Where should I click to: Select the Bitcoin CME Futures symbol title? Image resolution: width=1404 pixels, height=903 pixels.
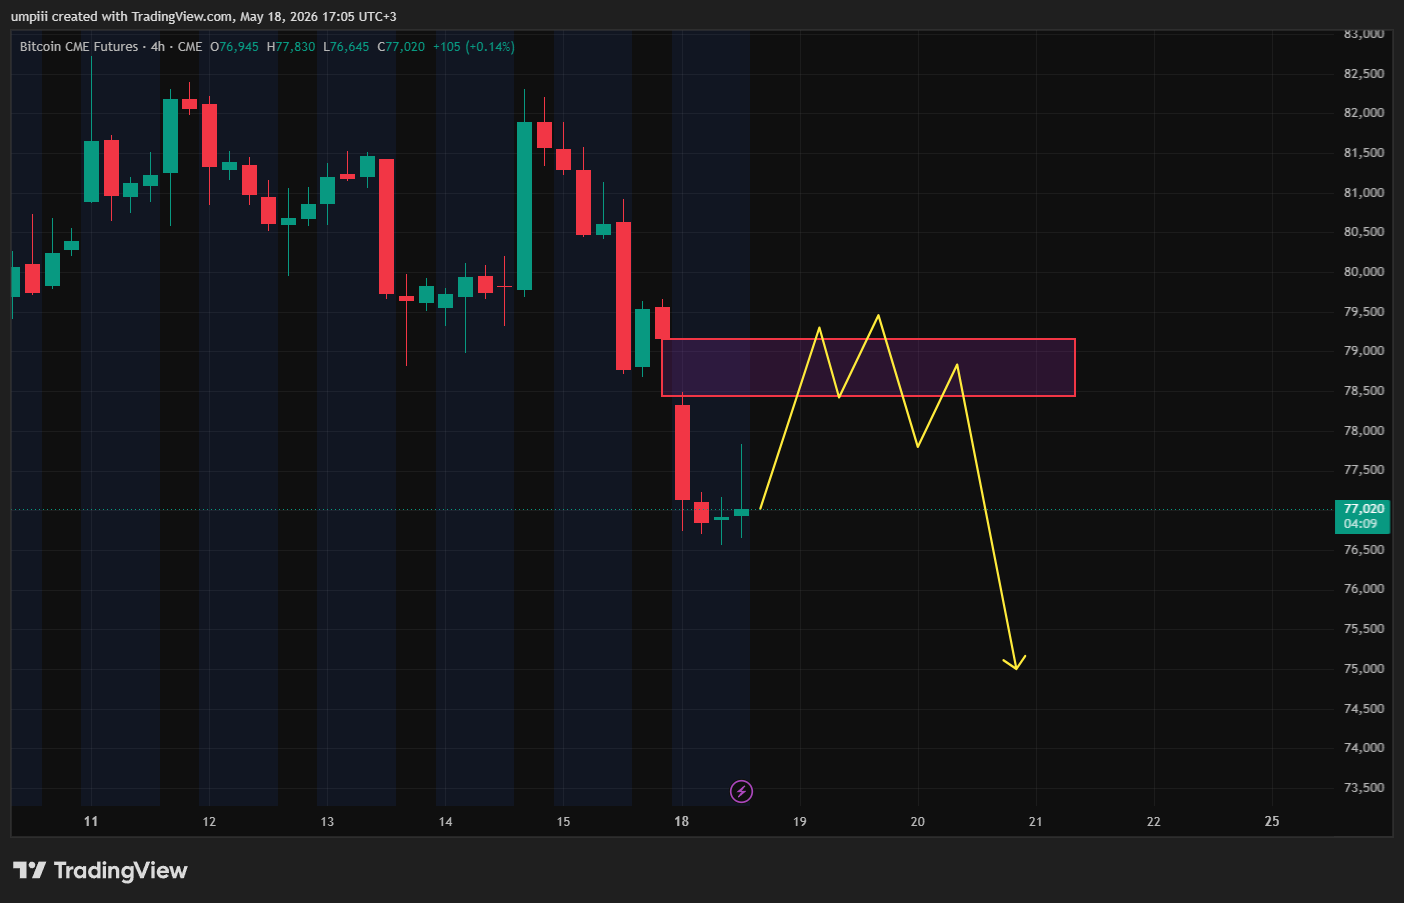79,47
